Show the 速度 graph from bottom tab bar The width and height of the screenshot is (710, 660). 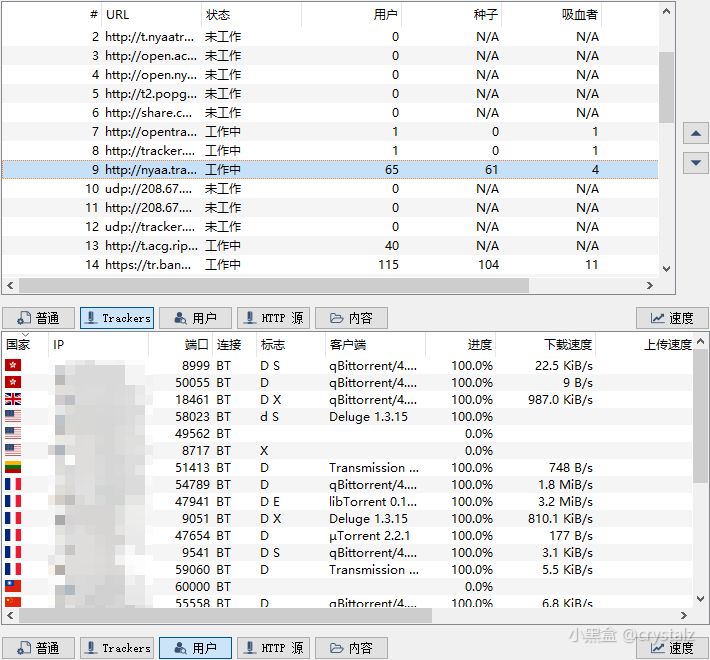pos(672,648)
